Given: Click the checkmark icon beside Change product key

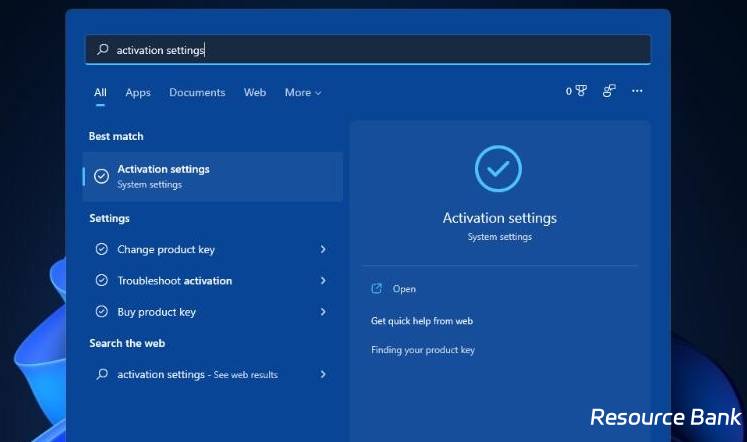Looking at the screenshot, I should point(101,249).
